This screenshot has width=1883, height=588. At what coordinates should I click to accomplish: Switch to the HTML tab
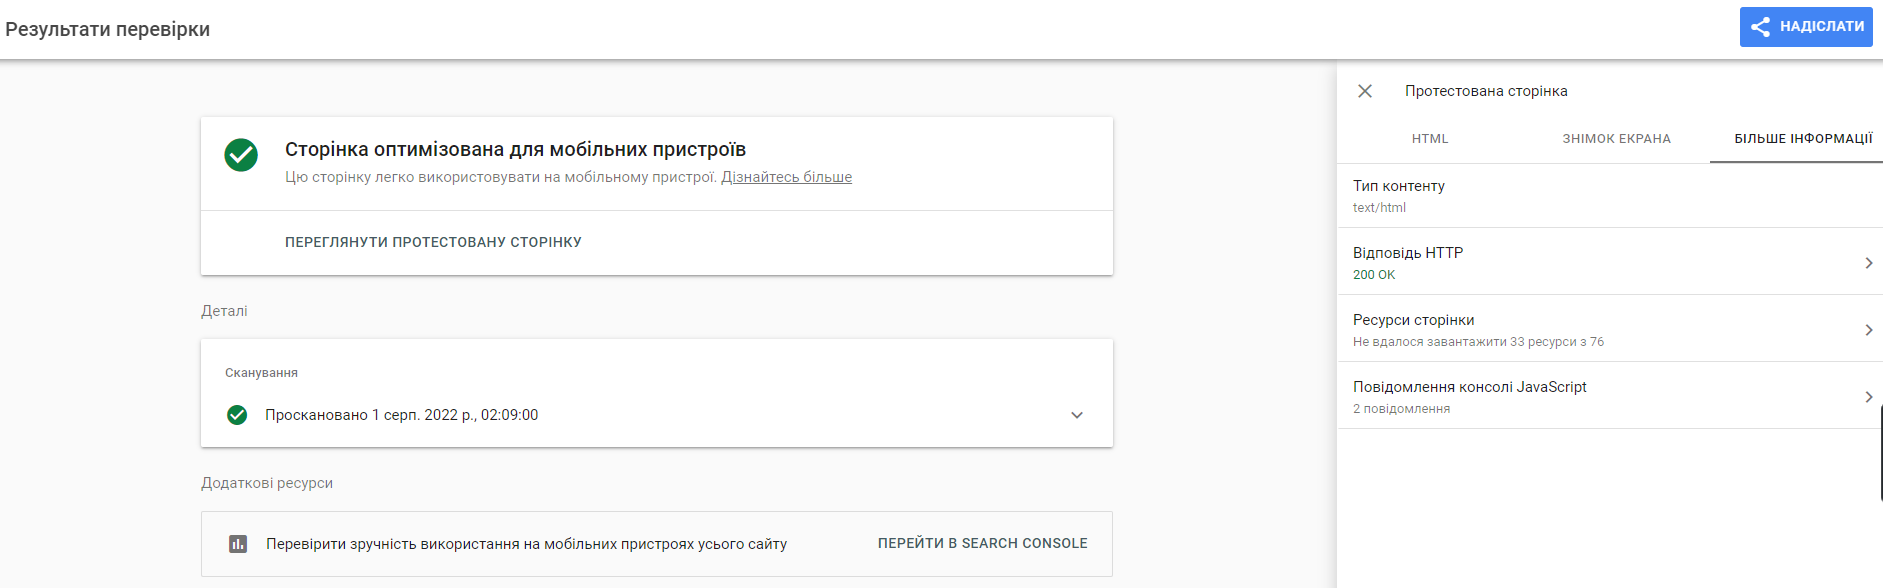[x=1430, y=139]
